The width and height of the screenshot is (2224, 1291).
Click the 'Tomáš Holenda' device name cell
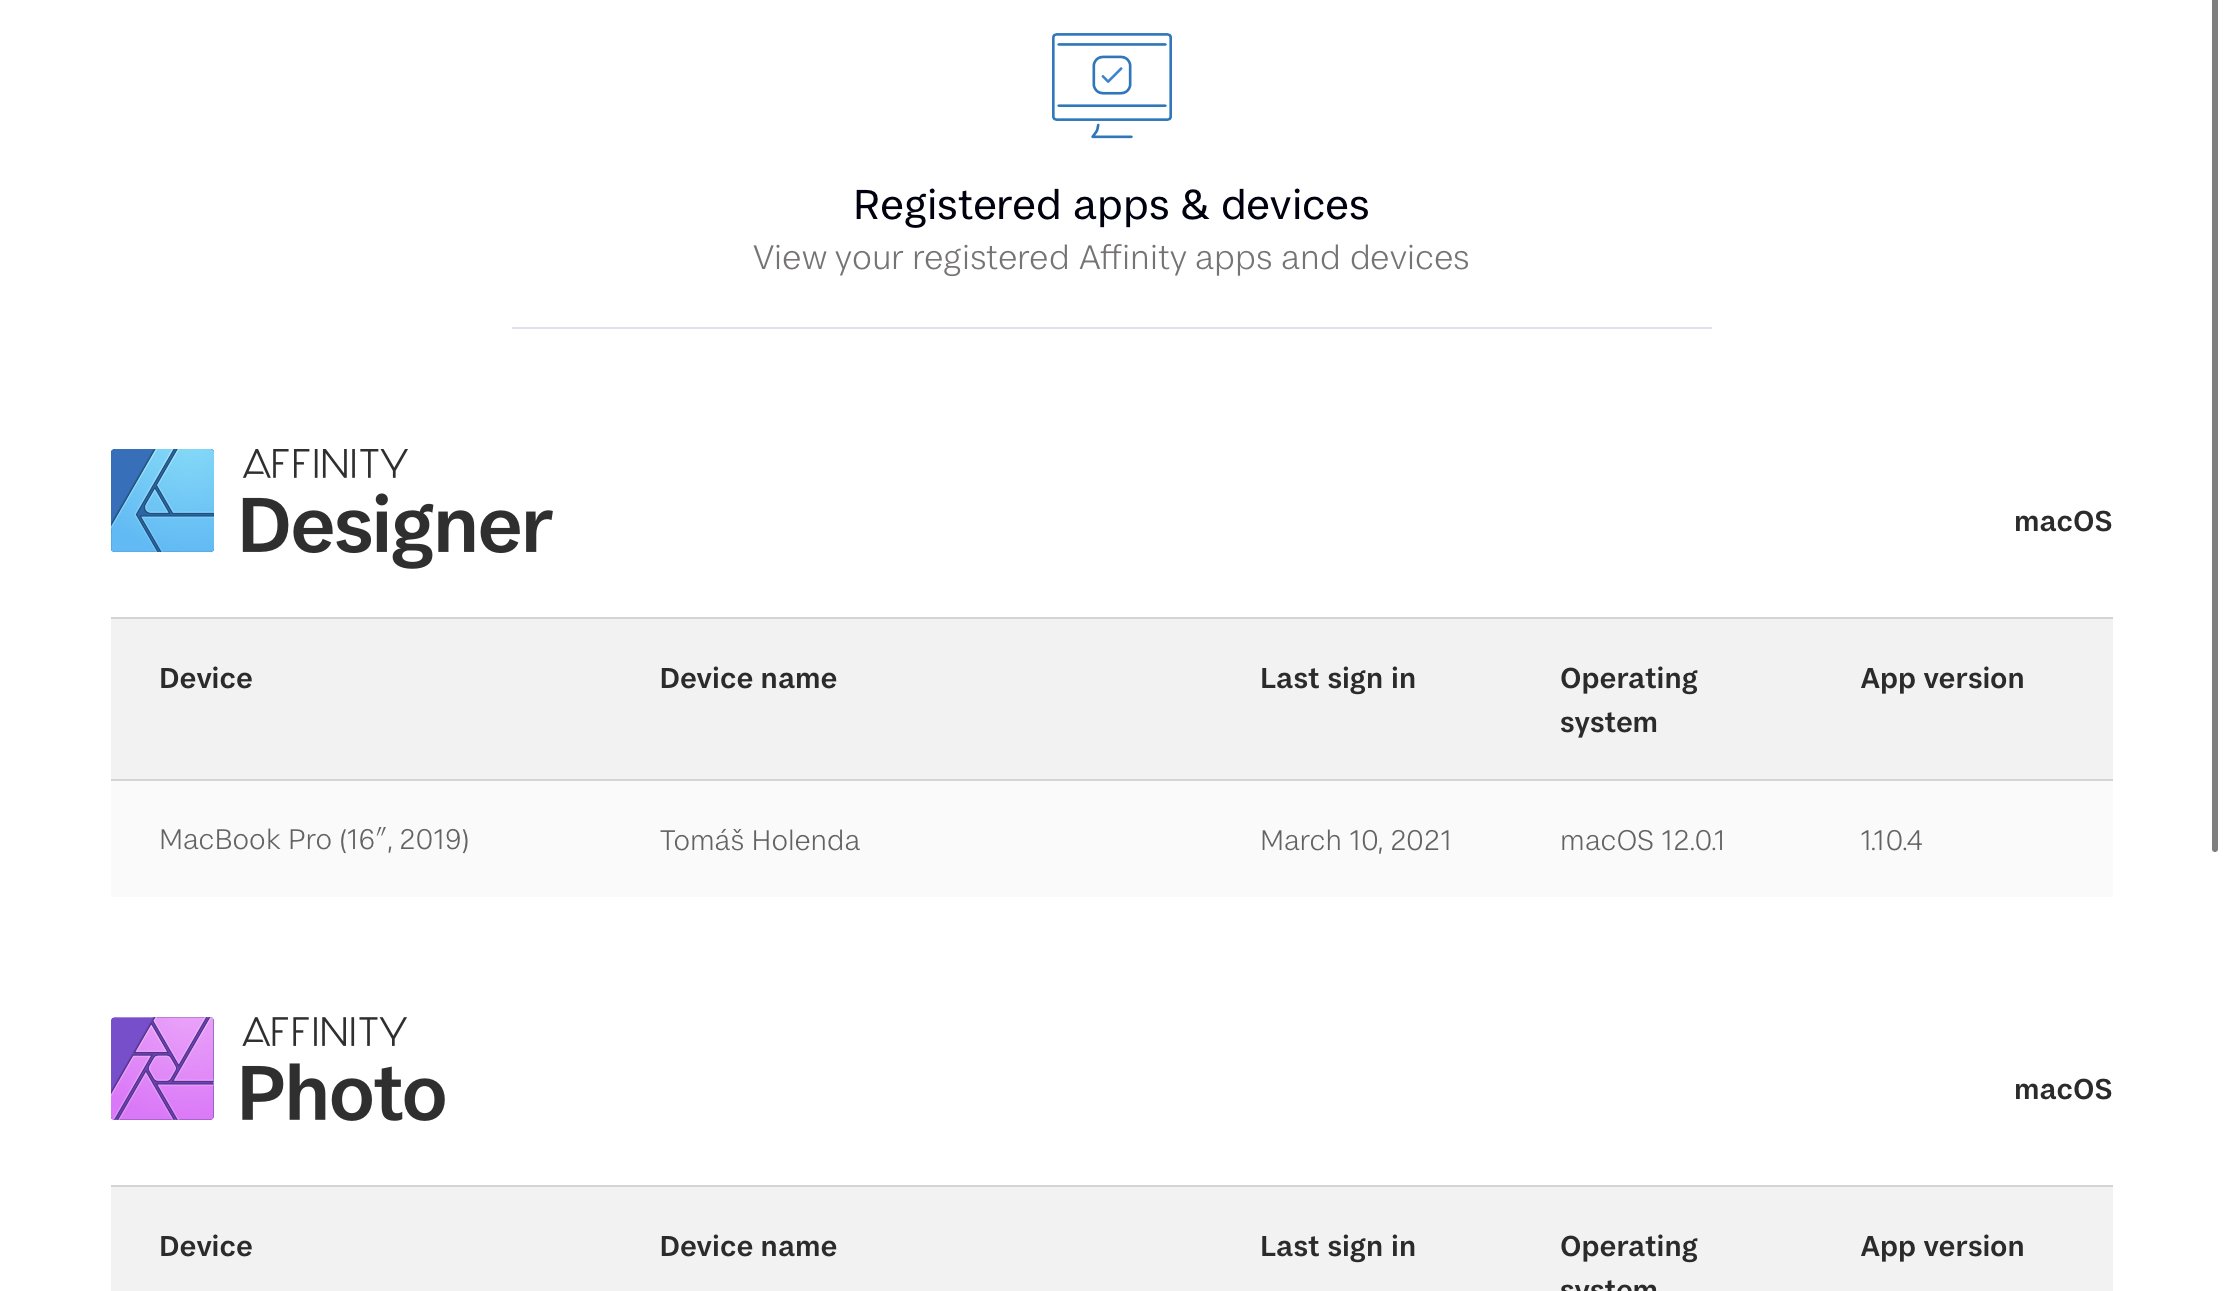759,839
